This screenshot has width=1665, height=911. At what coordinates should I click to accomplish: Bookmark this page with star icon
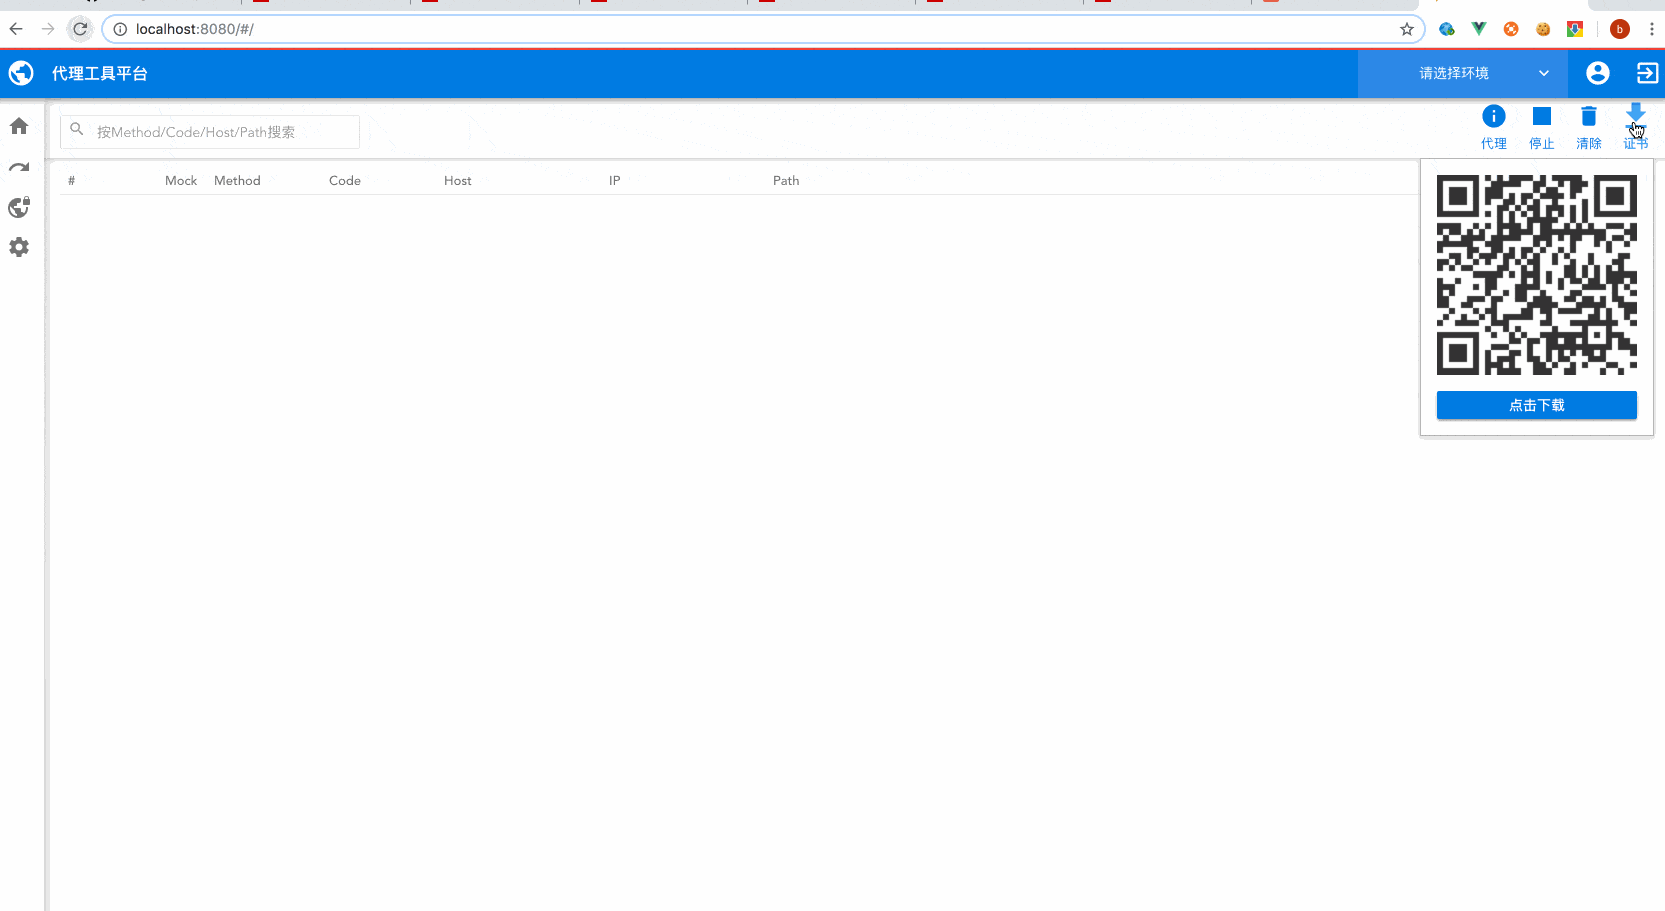pyautogui.click(x=1407, y=29)
